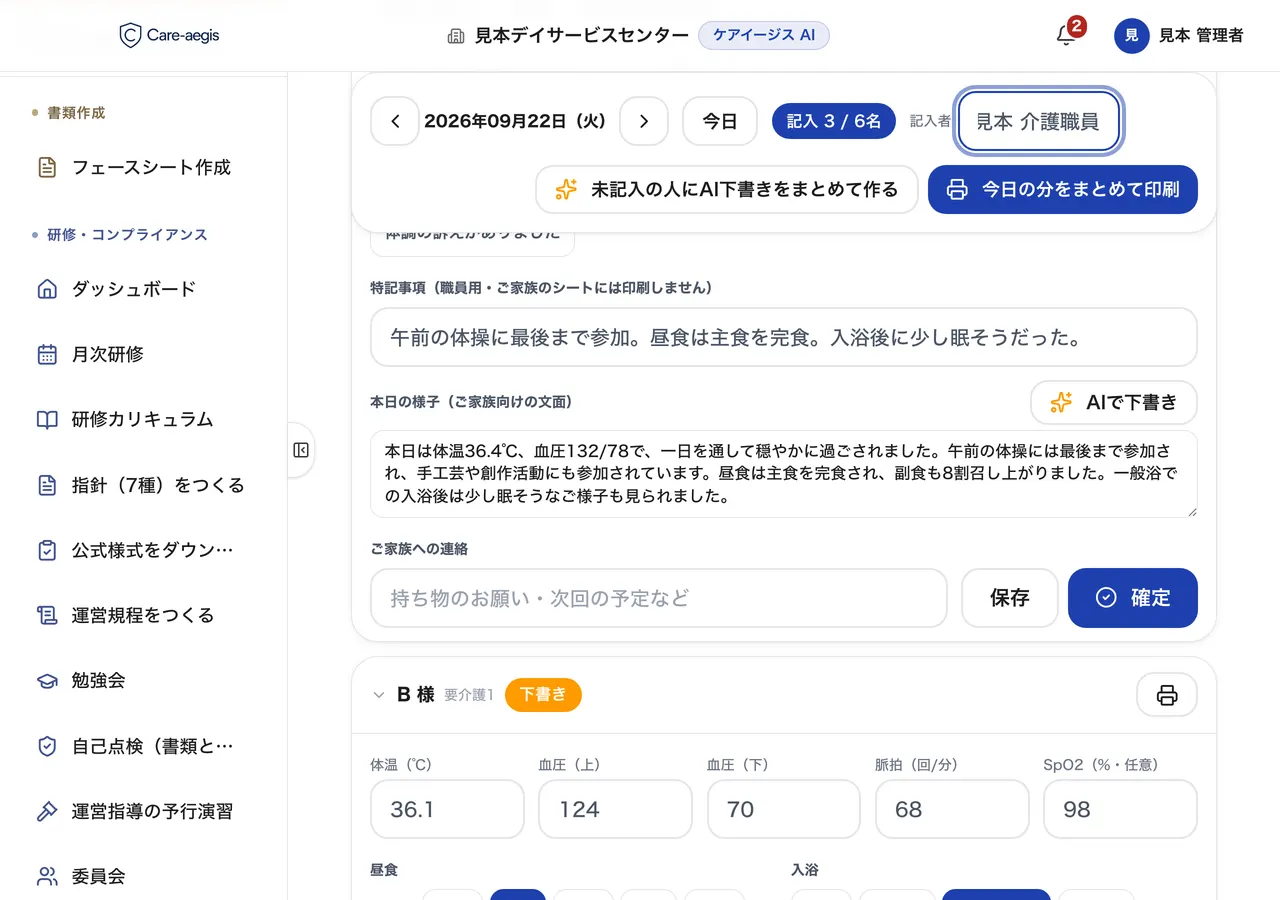1280x900 pixels.
Task: Click the 特記事項 text field
Action: coord(784,337)
